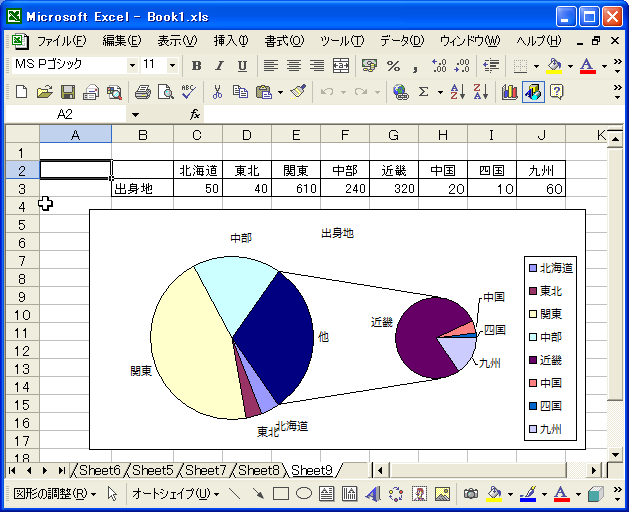Toggle Underline formatting
Image resolution: width=629 pixels, height=512 pixels.
(242, 65)
